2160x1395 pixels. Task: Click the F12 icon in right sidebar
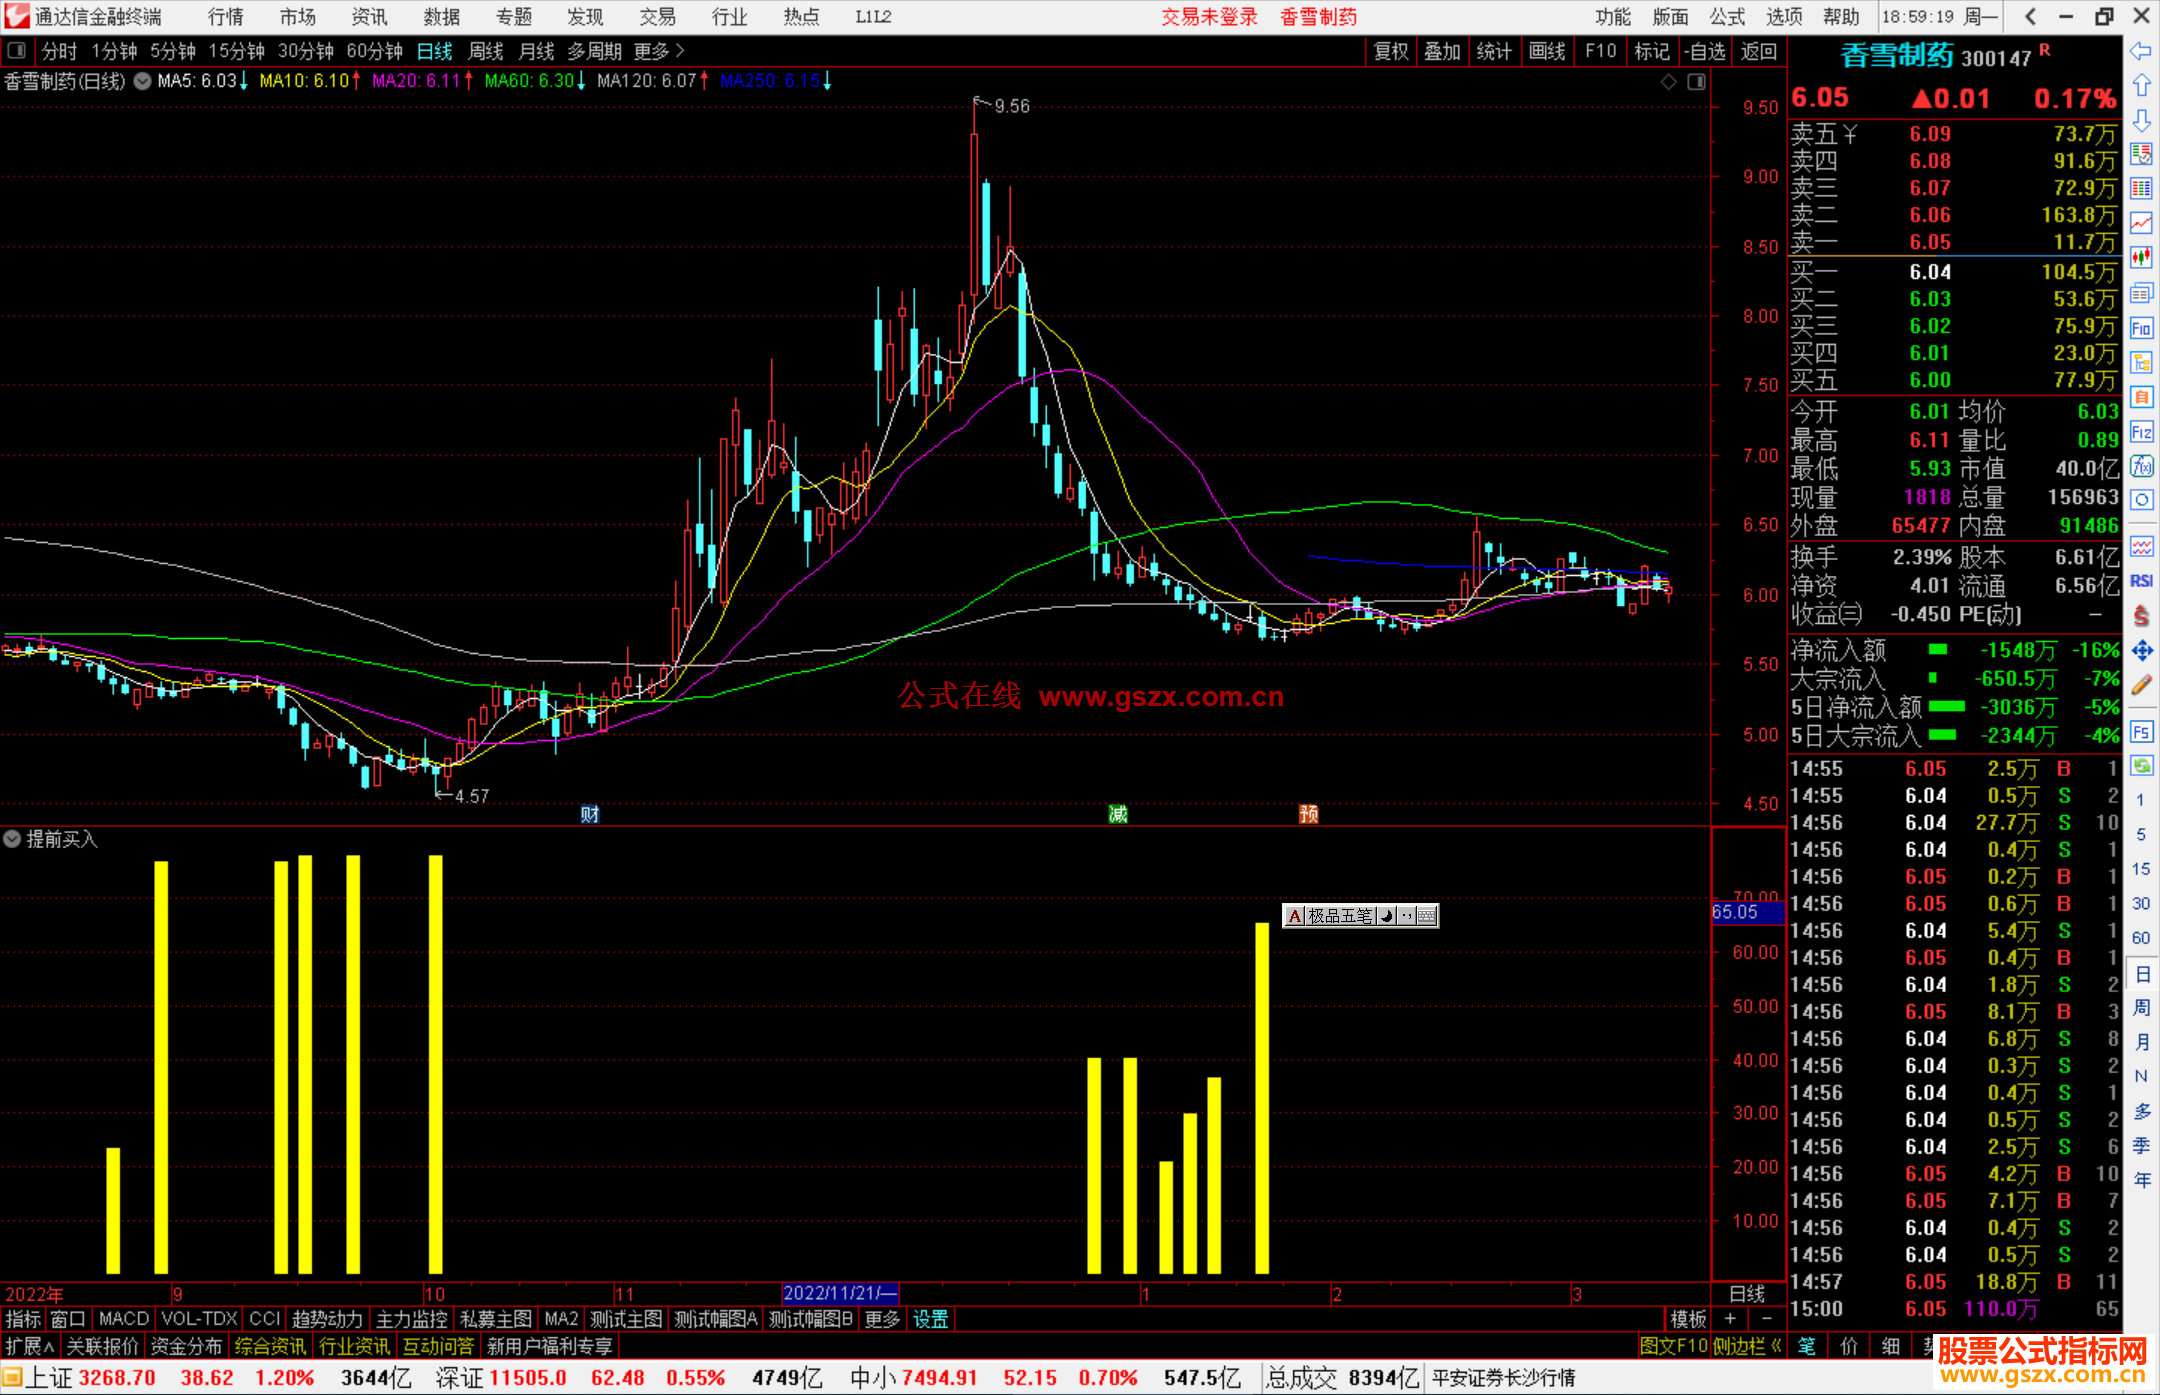(x=2141, y=432)
